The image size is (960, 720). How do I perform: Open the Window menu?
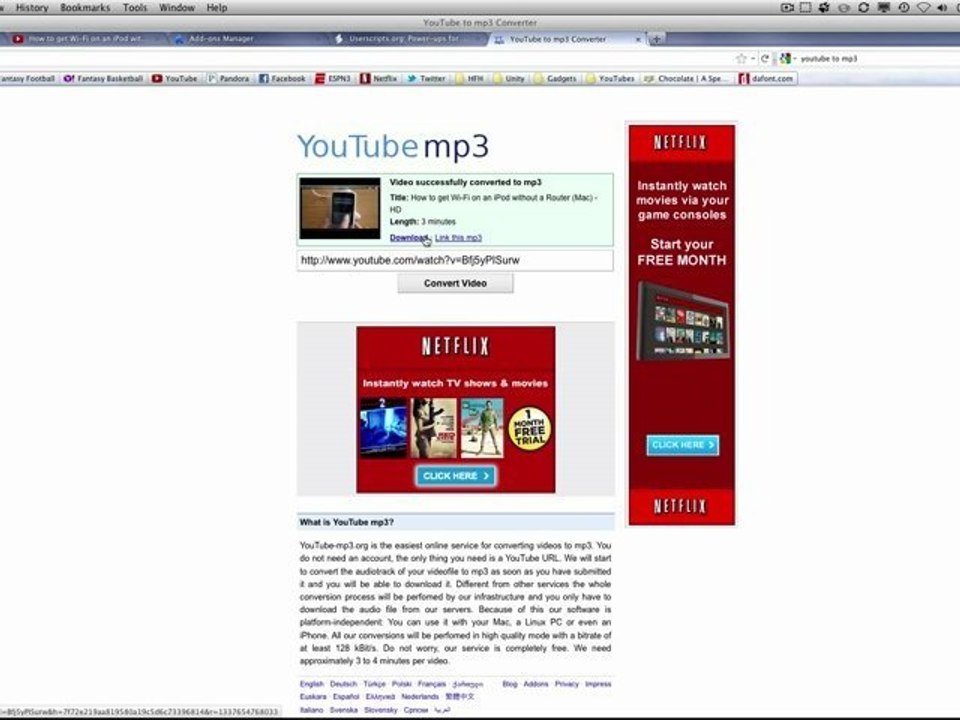(176, 7)
